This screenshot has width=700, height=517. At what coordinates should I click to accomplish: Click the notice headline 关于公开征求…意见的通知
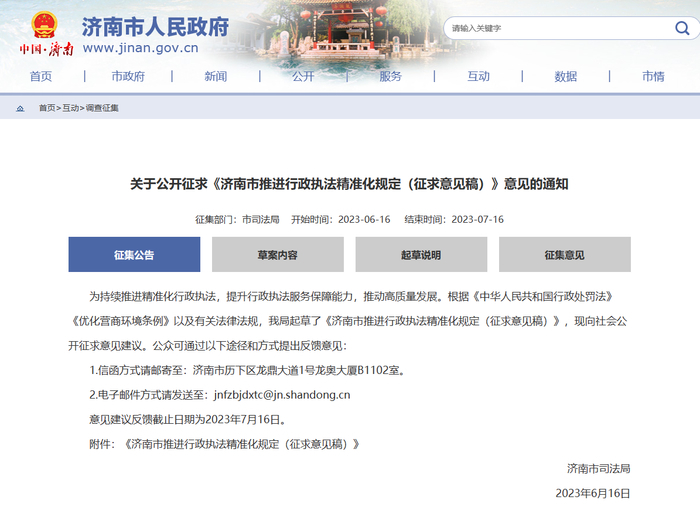349,184
